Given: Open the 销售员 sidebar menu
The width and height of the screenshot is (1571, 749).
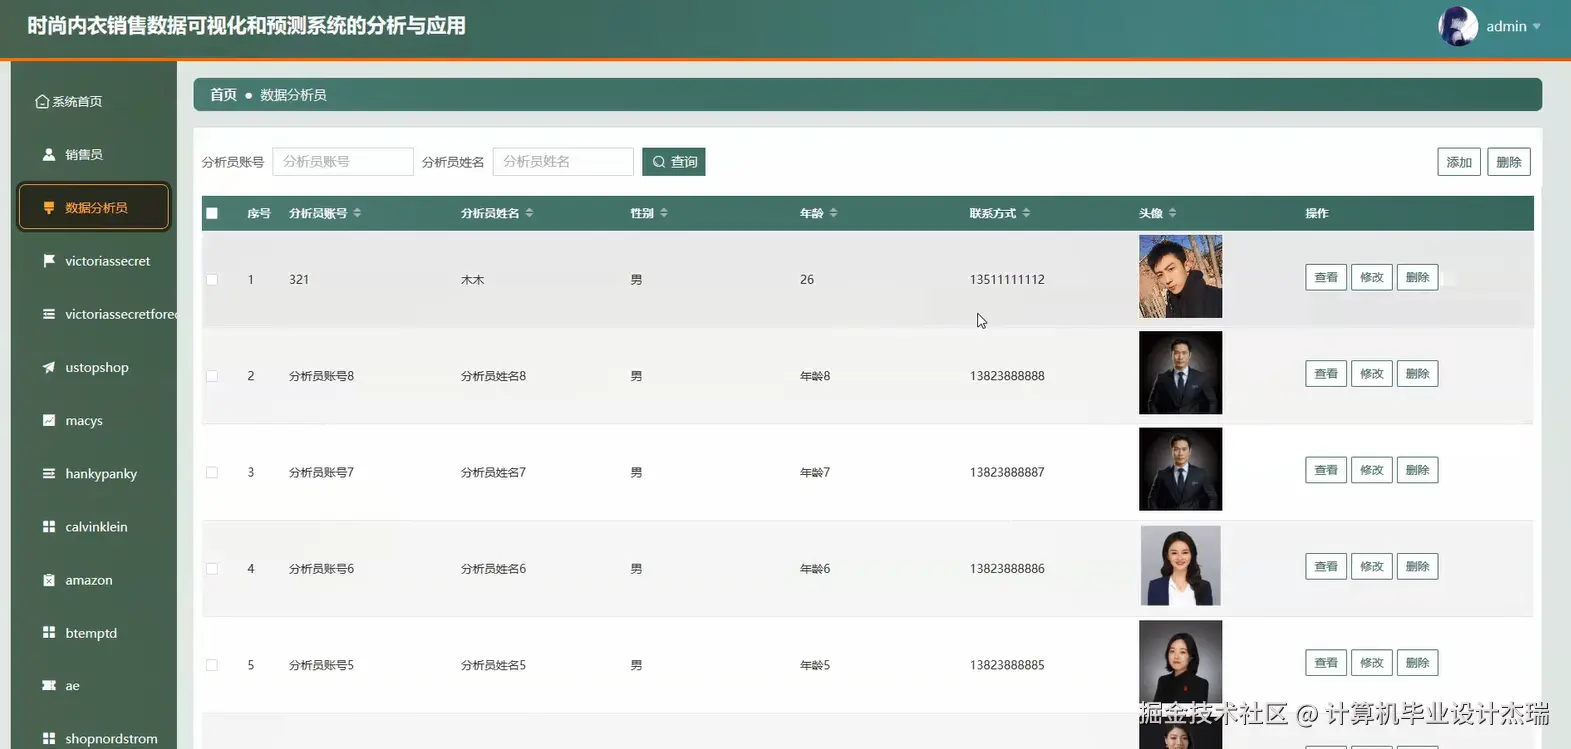Looking at the screenshot, I should coord(94,154).
